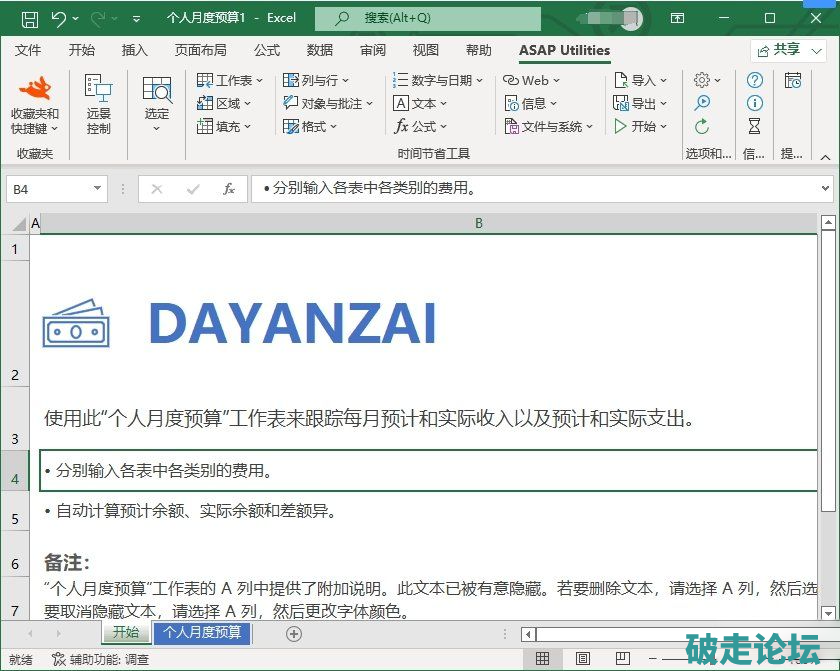Click the save icon in title bar

tap(29, 18)
